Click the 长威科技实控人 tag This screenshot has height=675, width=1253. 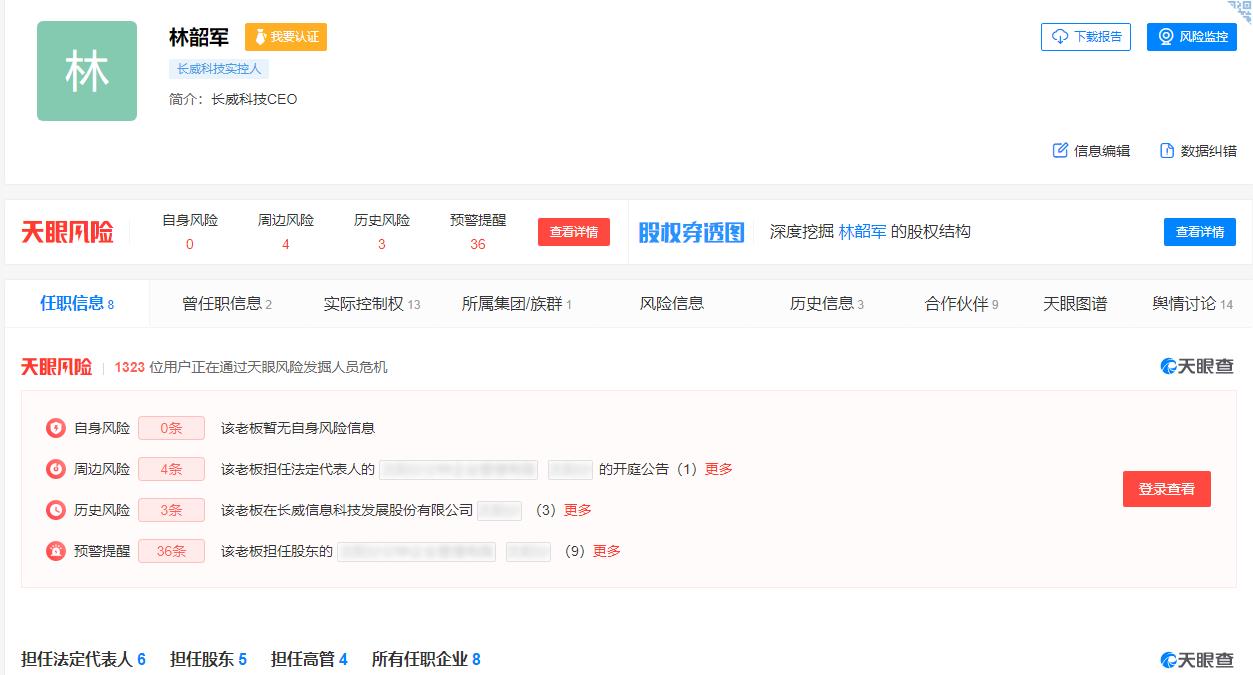tap(219, 69)
